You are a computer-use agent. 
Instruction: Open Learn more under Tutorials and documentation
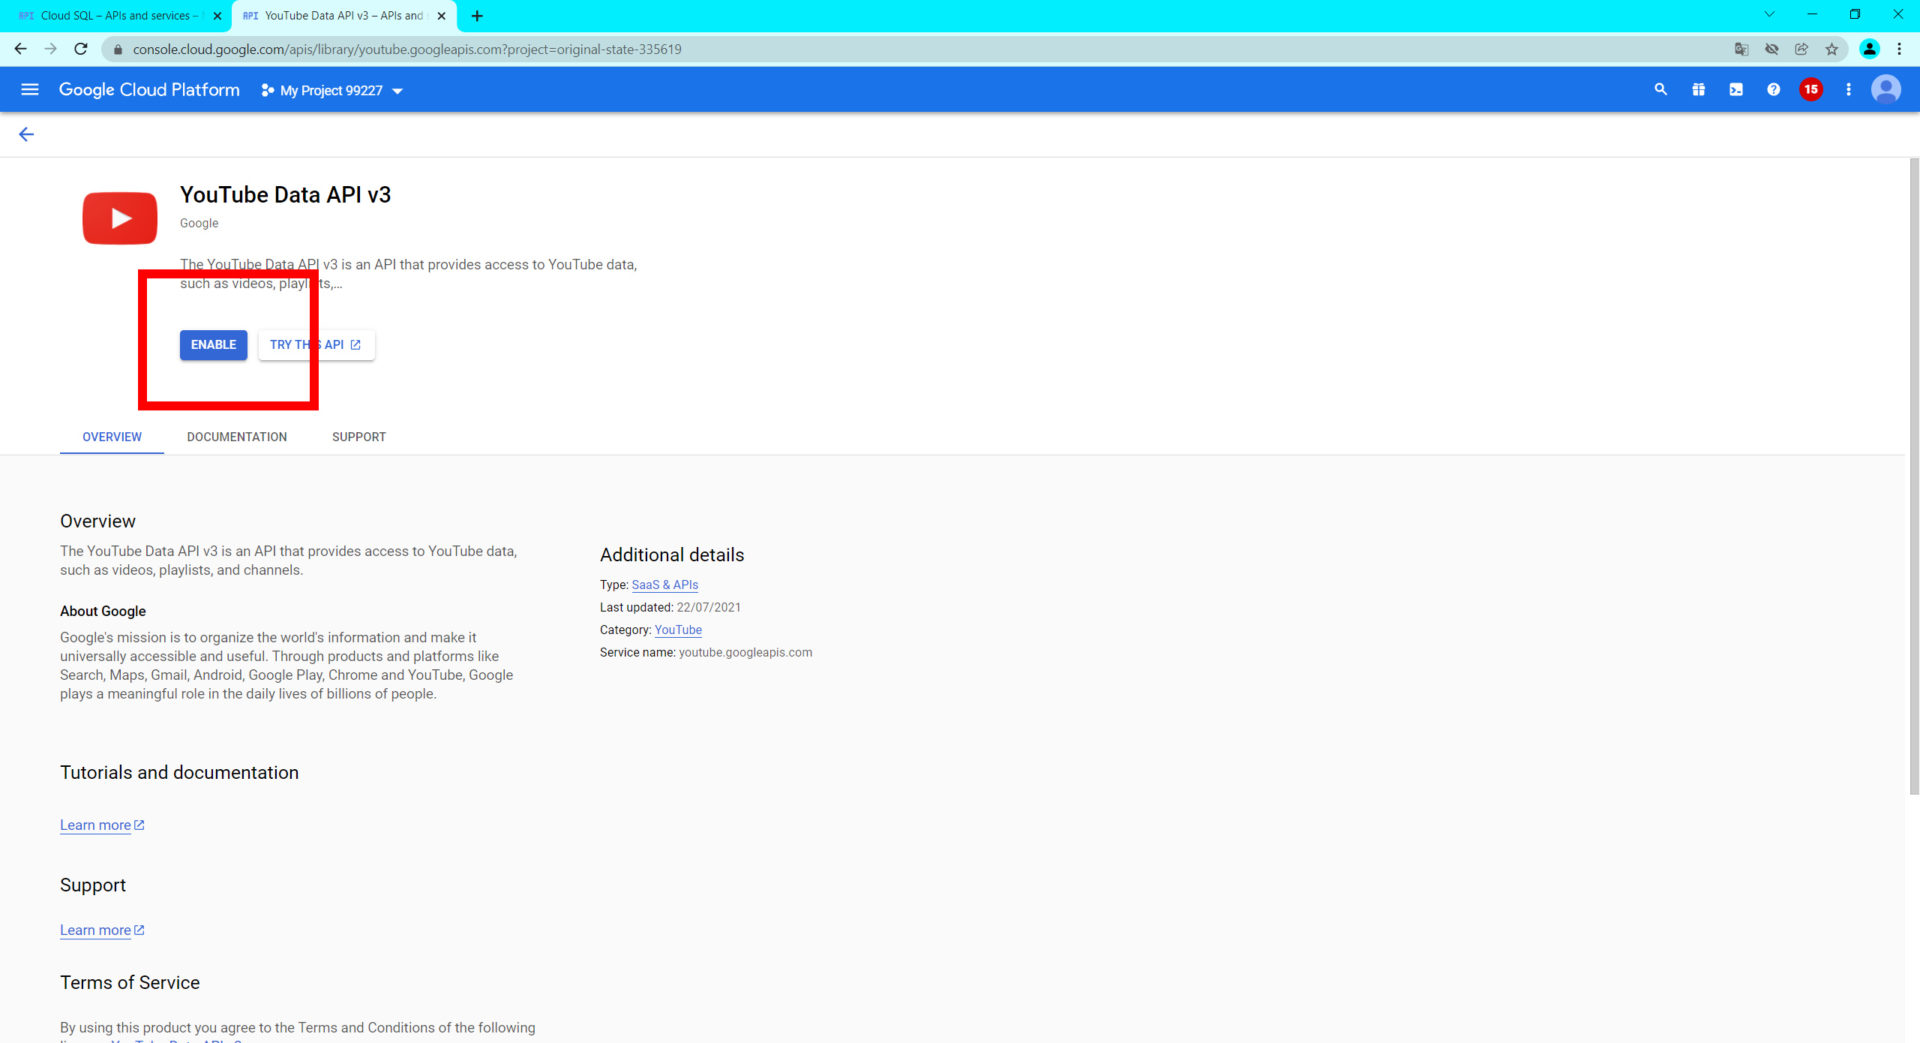[x=102, y=825]
